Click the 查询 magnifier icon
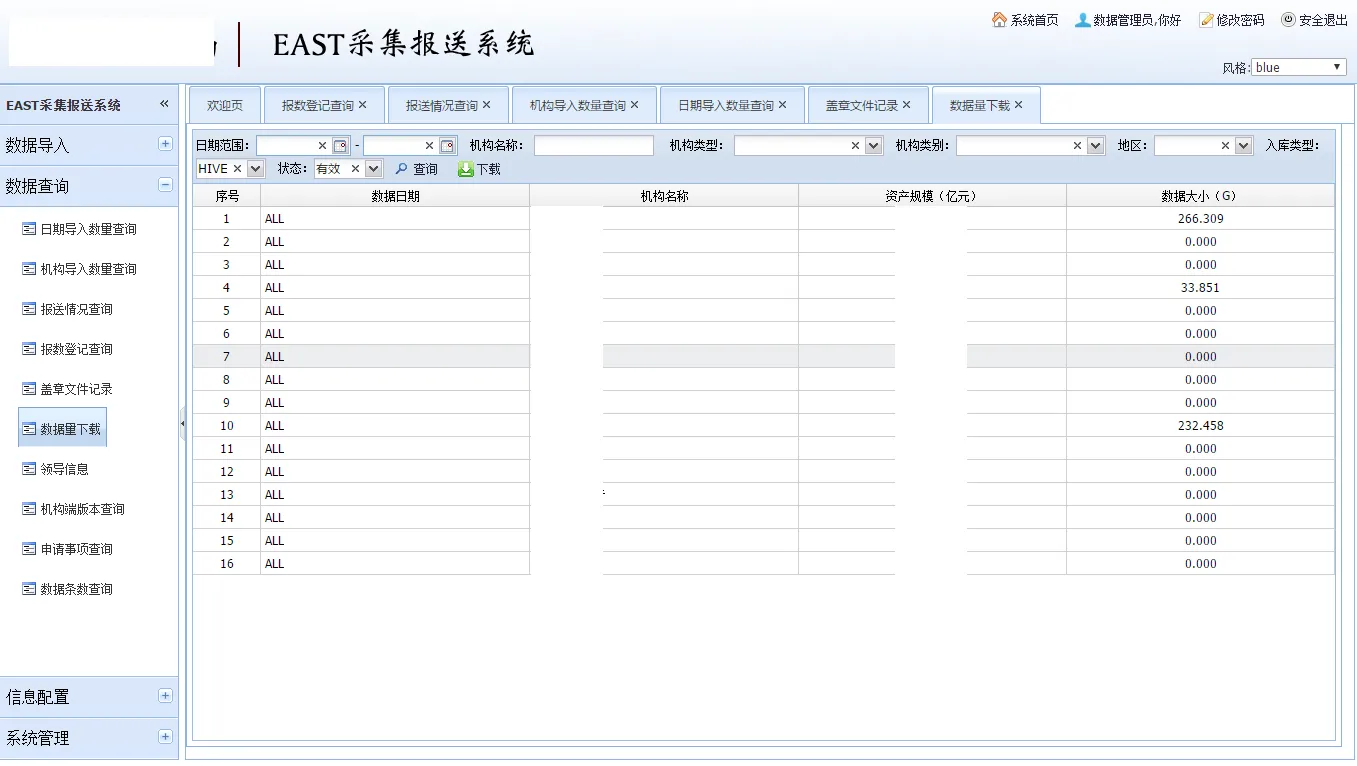Screen dimensions: 1357x766 [402, 169]
